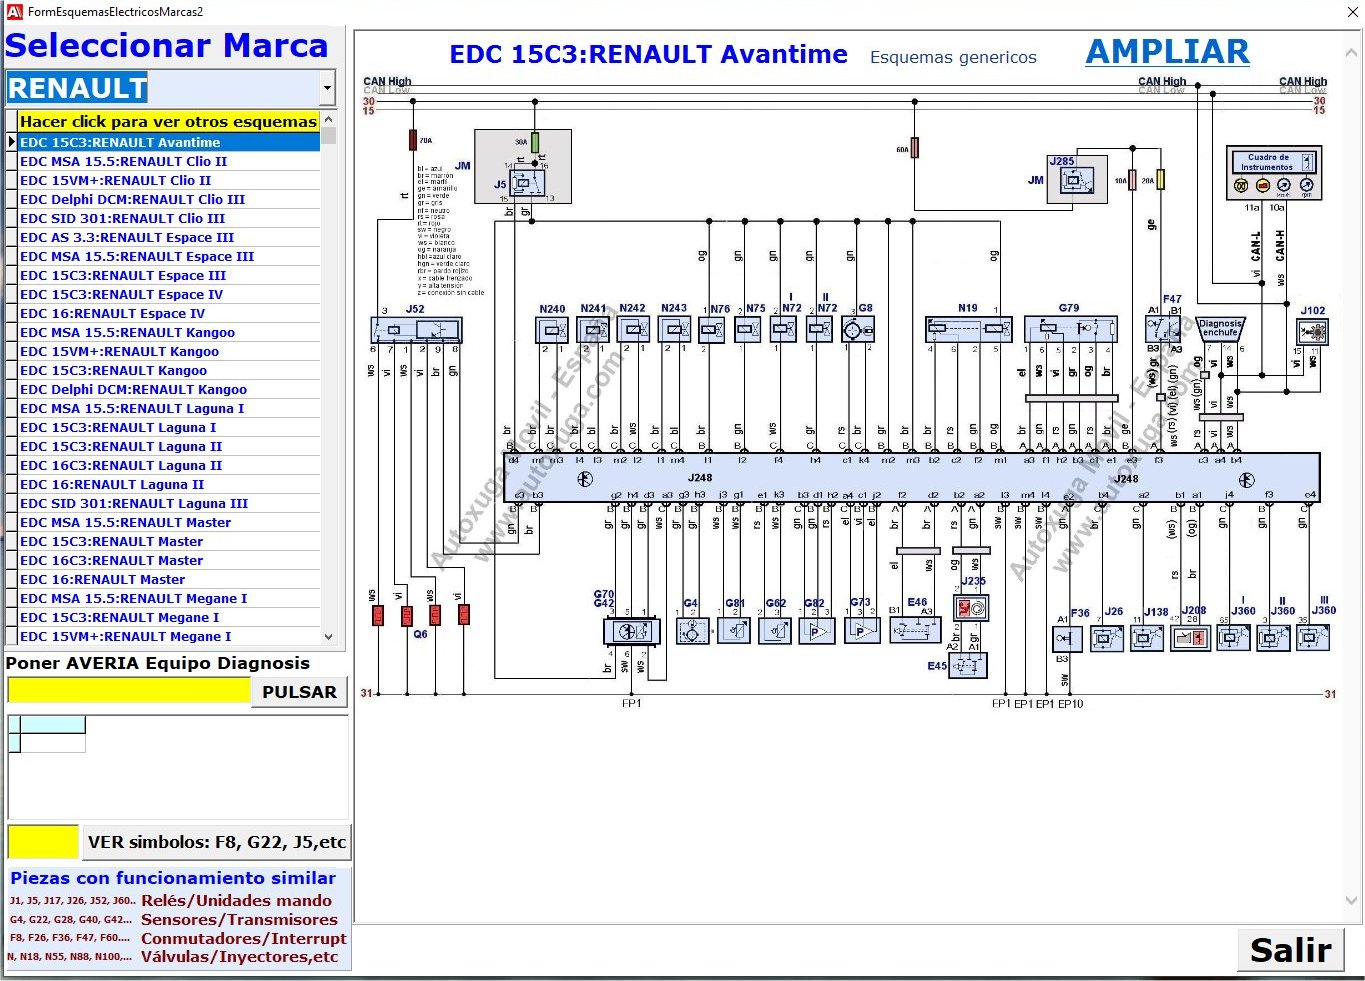
Task: Select EDC SID 301:RENAULT Clio III
Action: (x=169, y=218)
